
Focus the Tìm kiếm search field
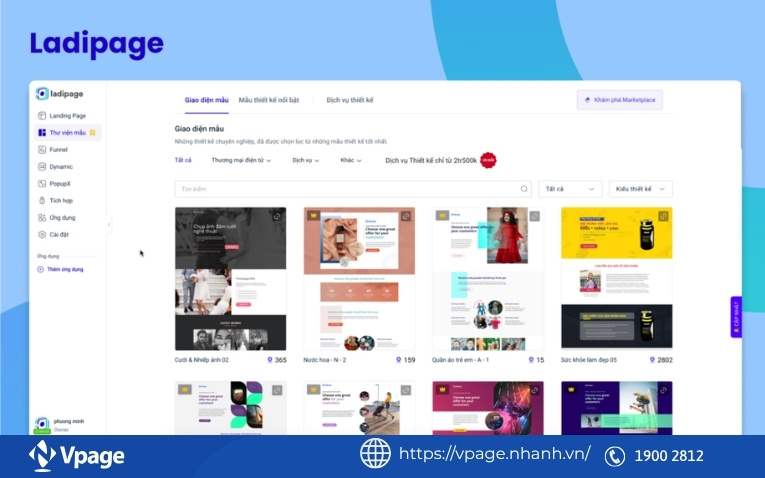coord(353,189)
